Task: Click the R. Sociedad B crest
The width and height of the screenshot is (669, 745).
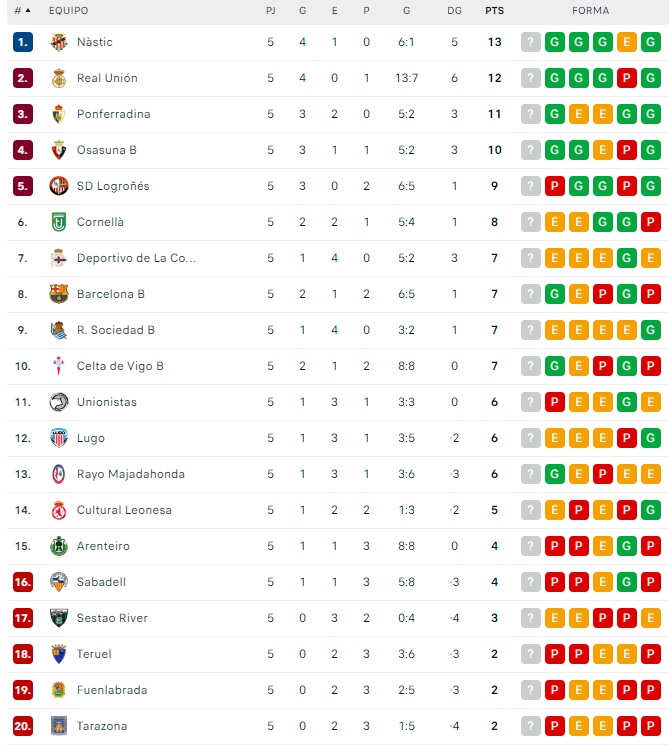Action: click(x=59, y=330)
